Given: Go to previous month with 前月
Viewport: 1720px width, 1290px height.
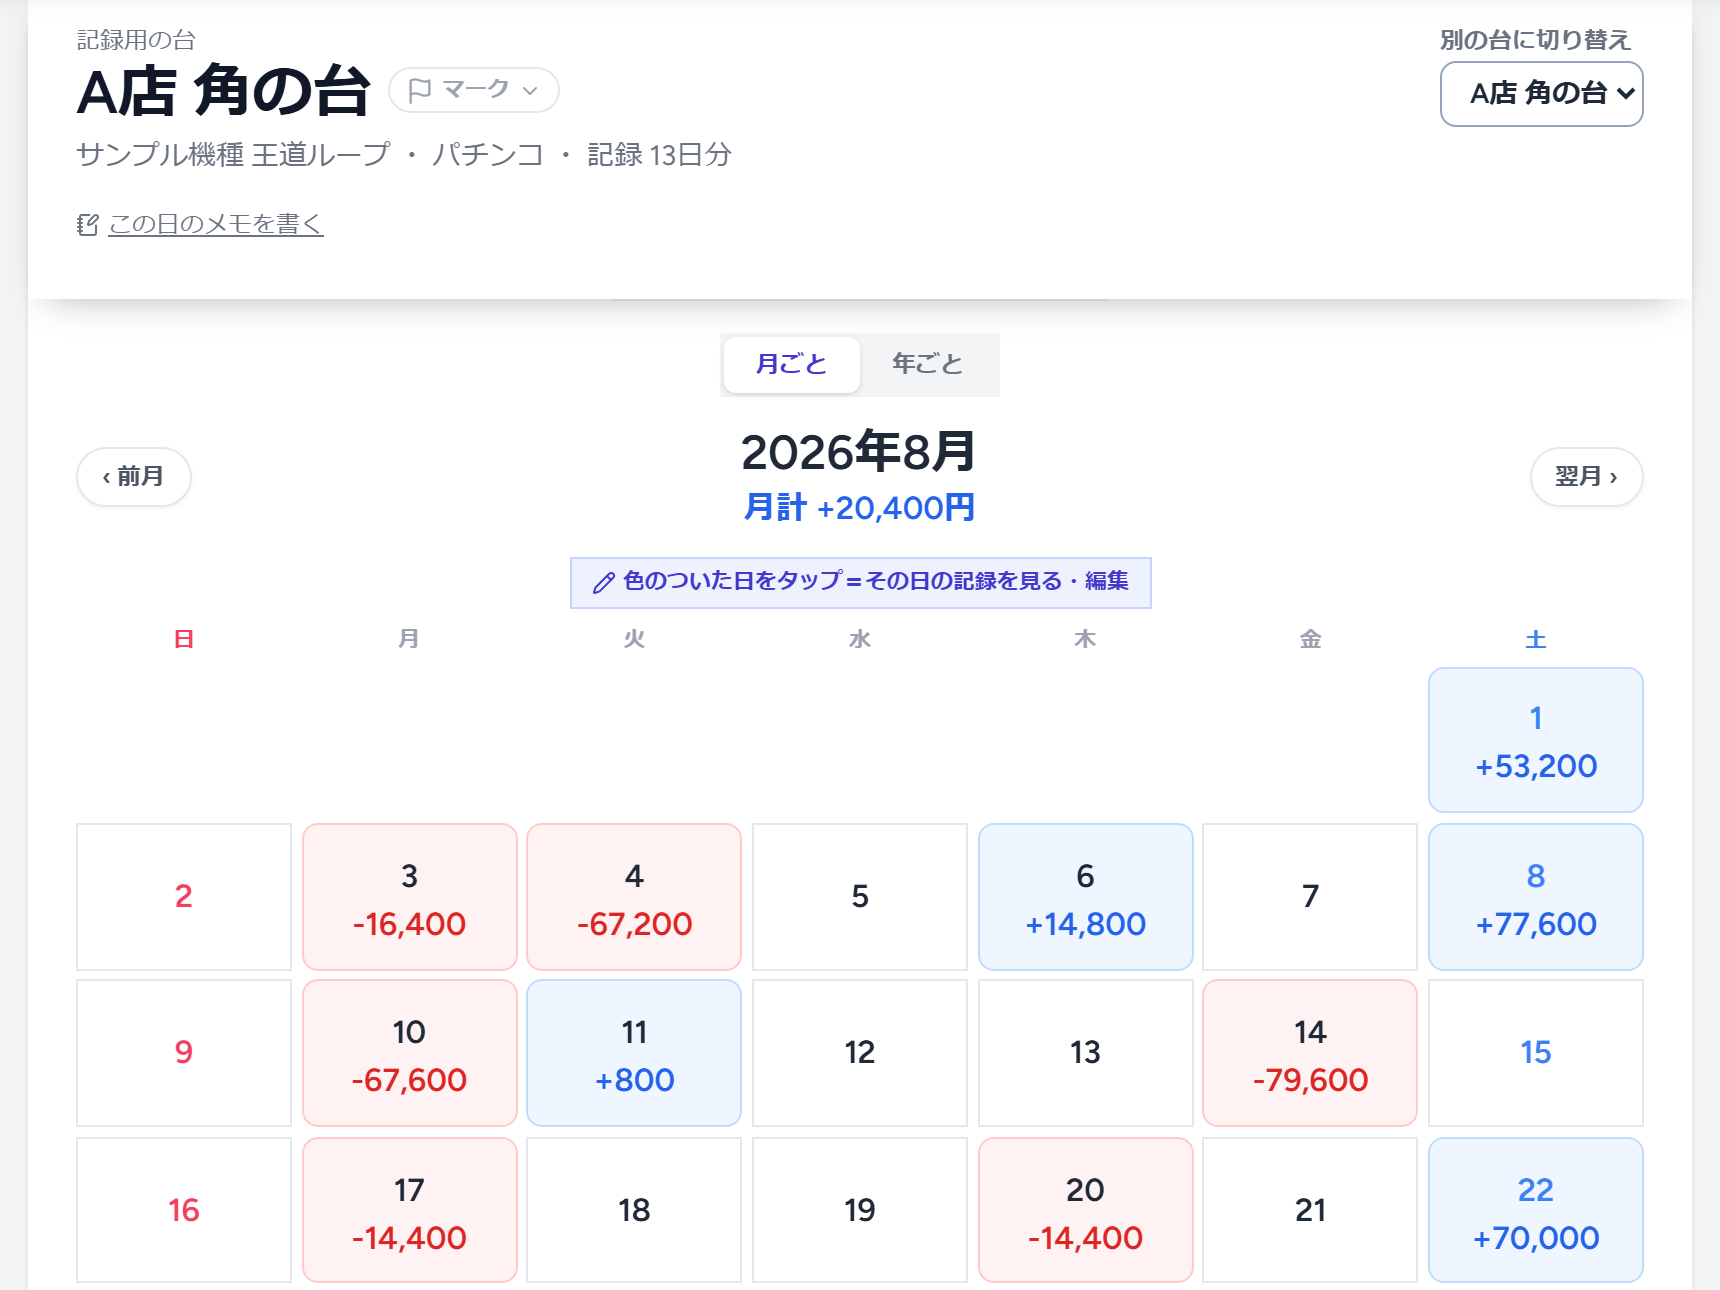Looking at the screenshot, I should click(x=134, y=477).
